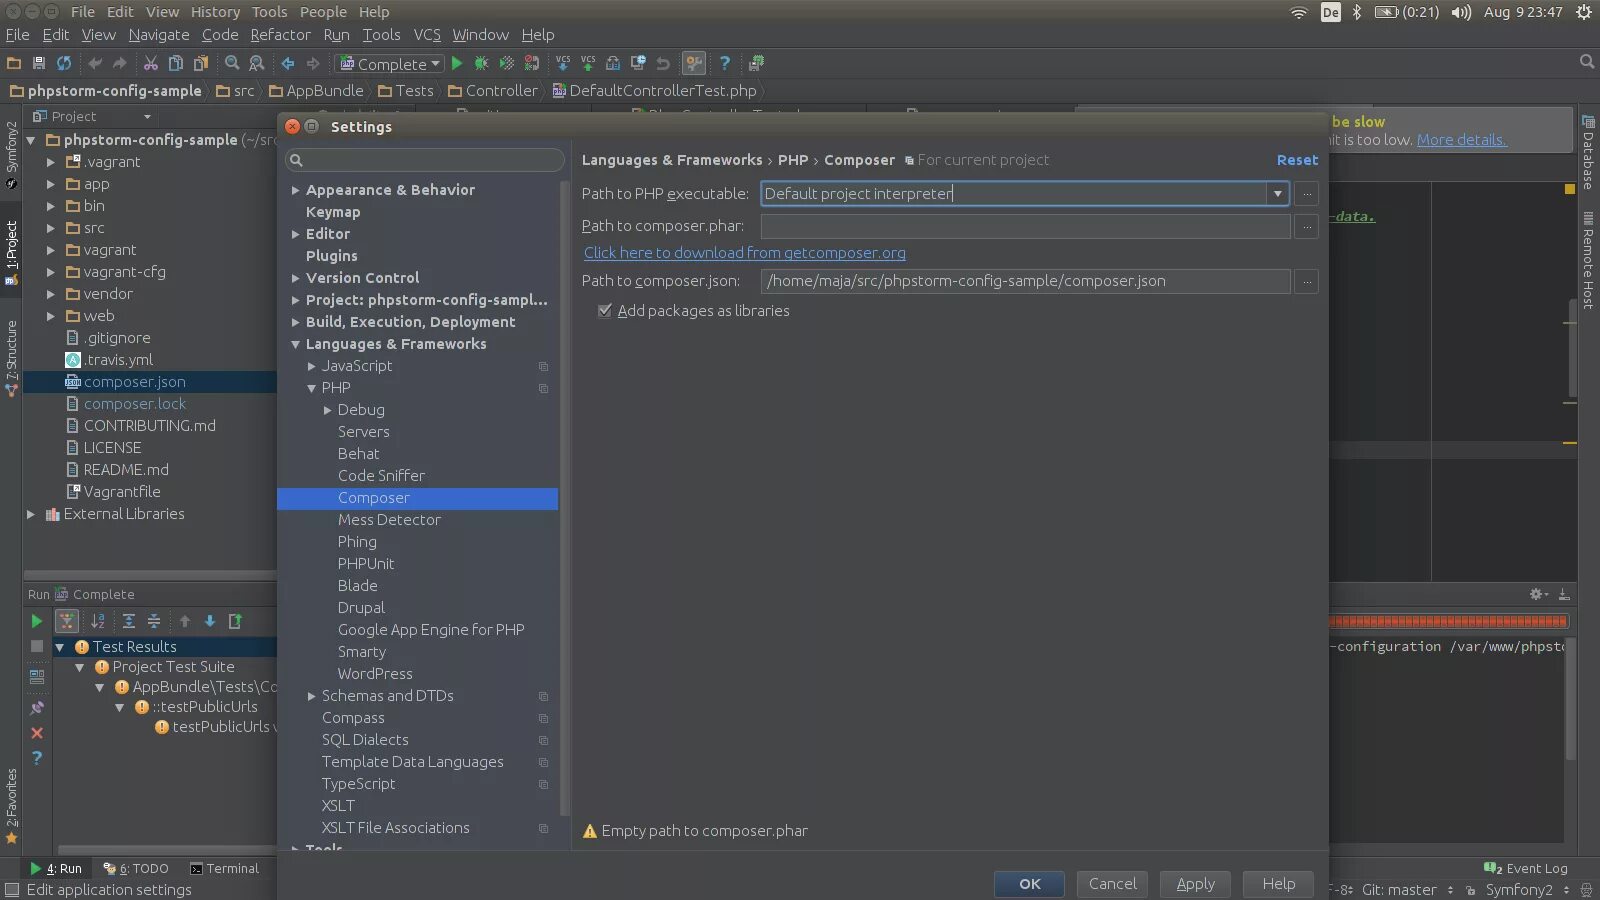Click the OK button in Settings
1600x900 pixels.
1030,884
